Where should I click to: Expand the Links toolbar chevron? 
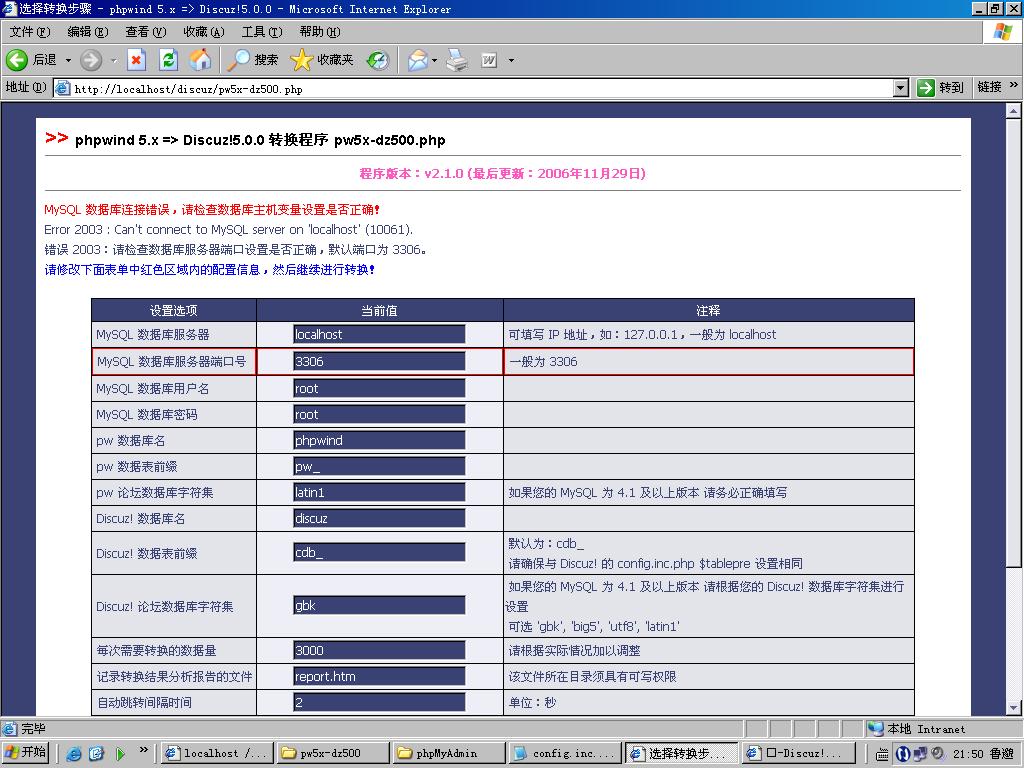(x=1014, y=86)
